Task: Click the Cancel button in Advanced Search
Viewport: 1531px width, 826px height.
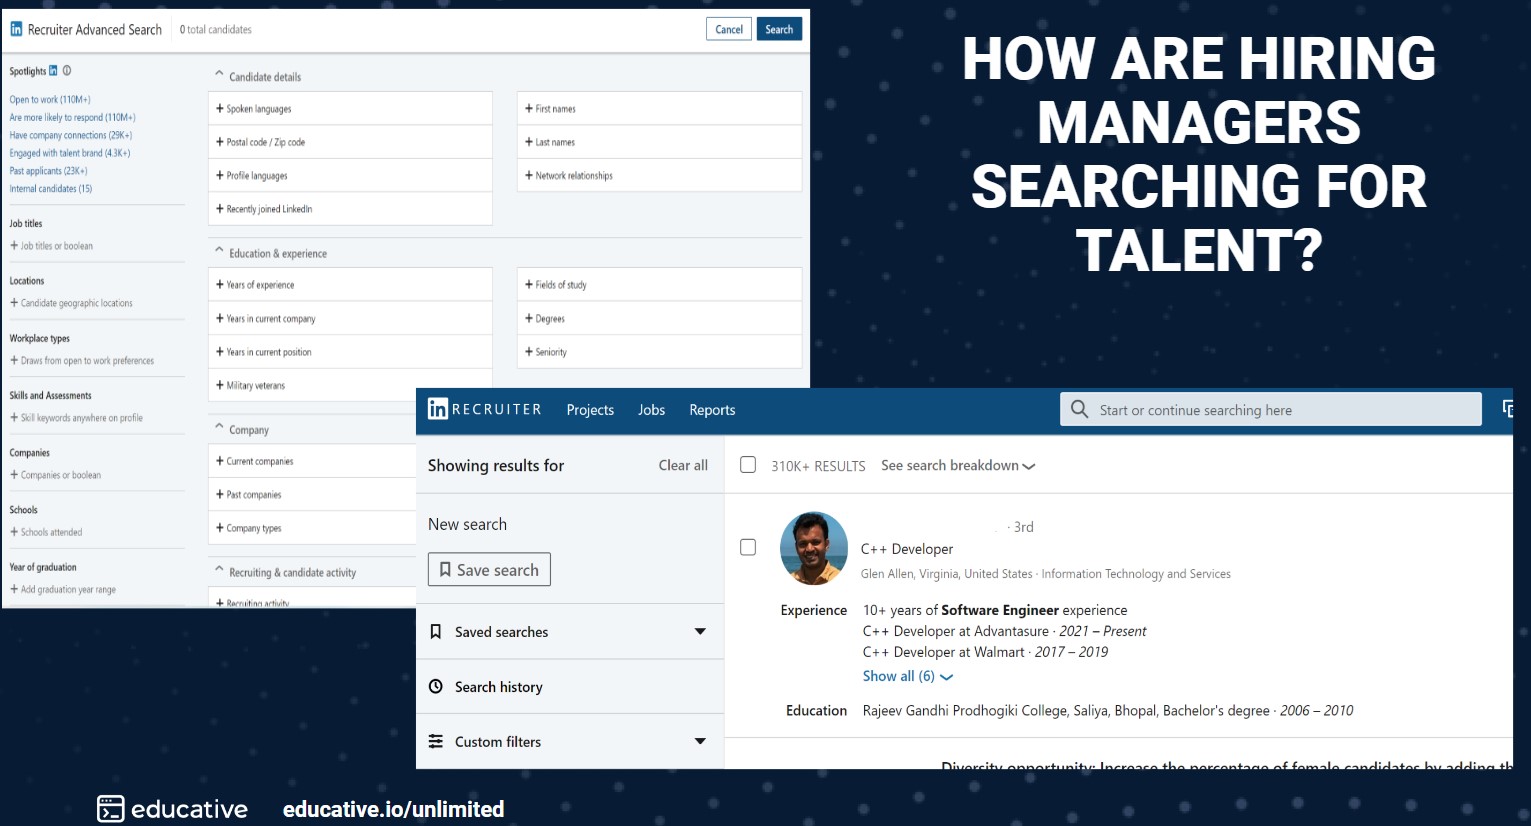Action: (x=729, y=29)
